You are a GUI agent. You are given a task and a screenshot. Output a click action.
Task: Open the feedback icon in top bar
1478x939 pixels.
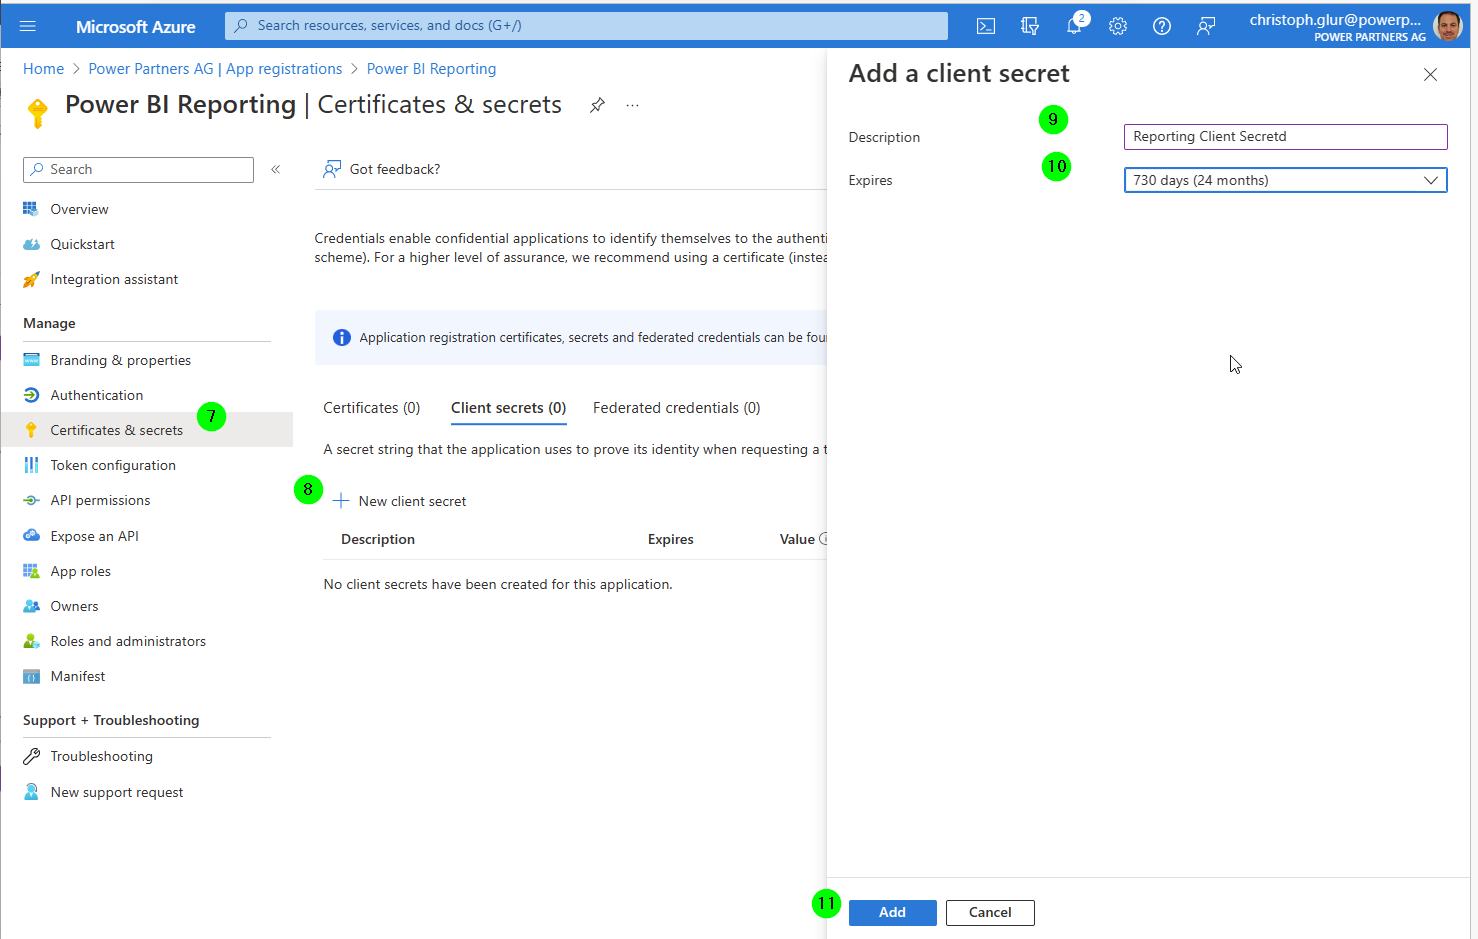coord(1206,26)
